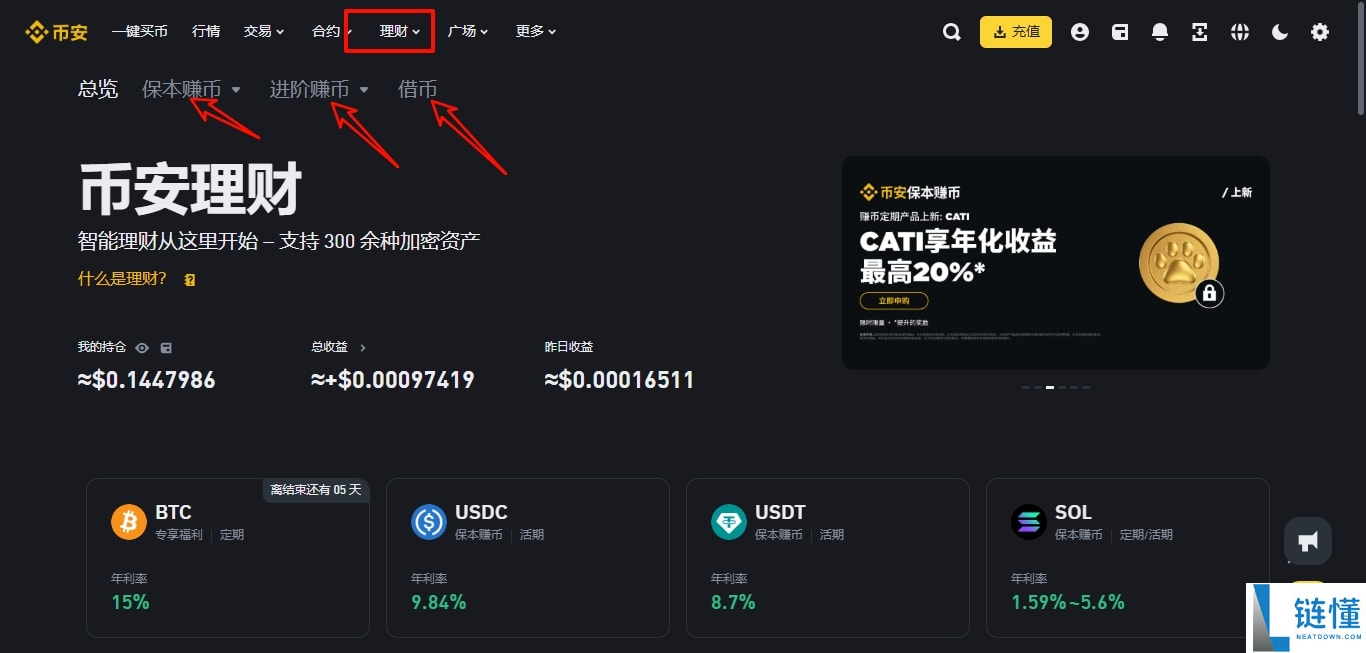
Task: Switch to the 借币 tab
Action: pyautogui.click(x=417, y=89)
